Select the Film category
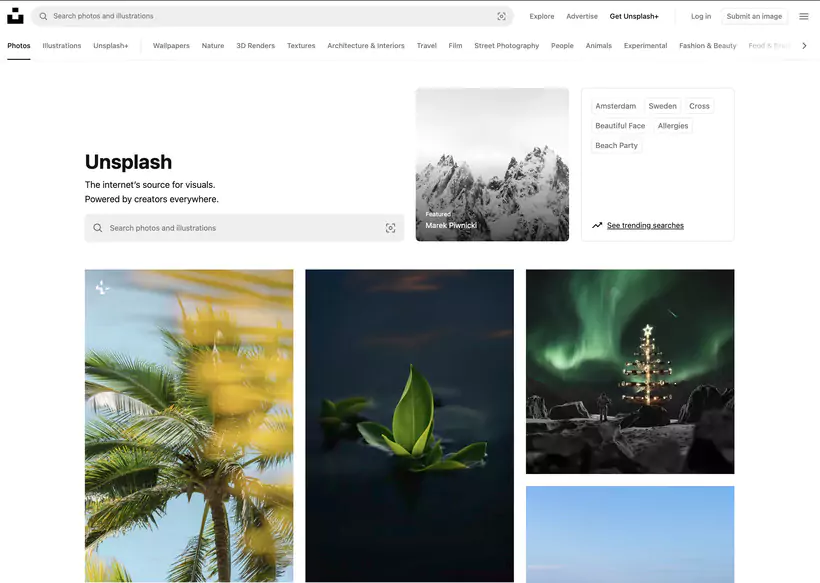Viewport: 820px width, 583px height. pos(455,45)
